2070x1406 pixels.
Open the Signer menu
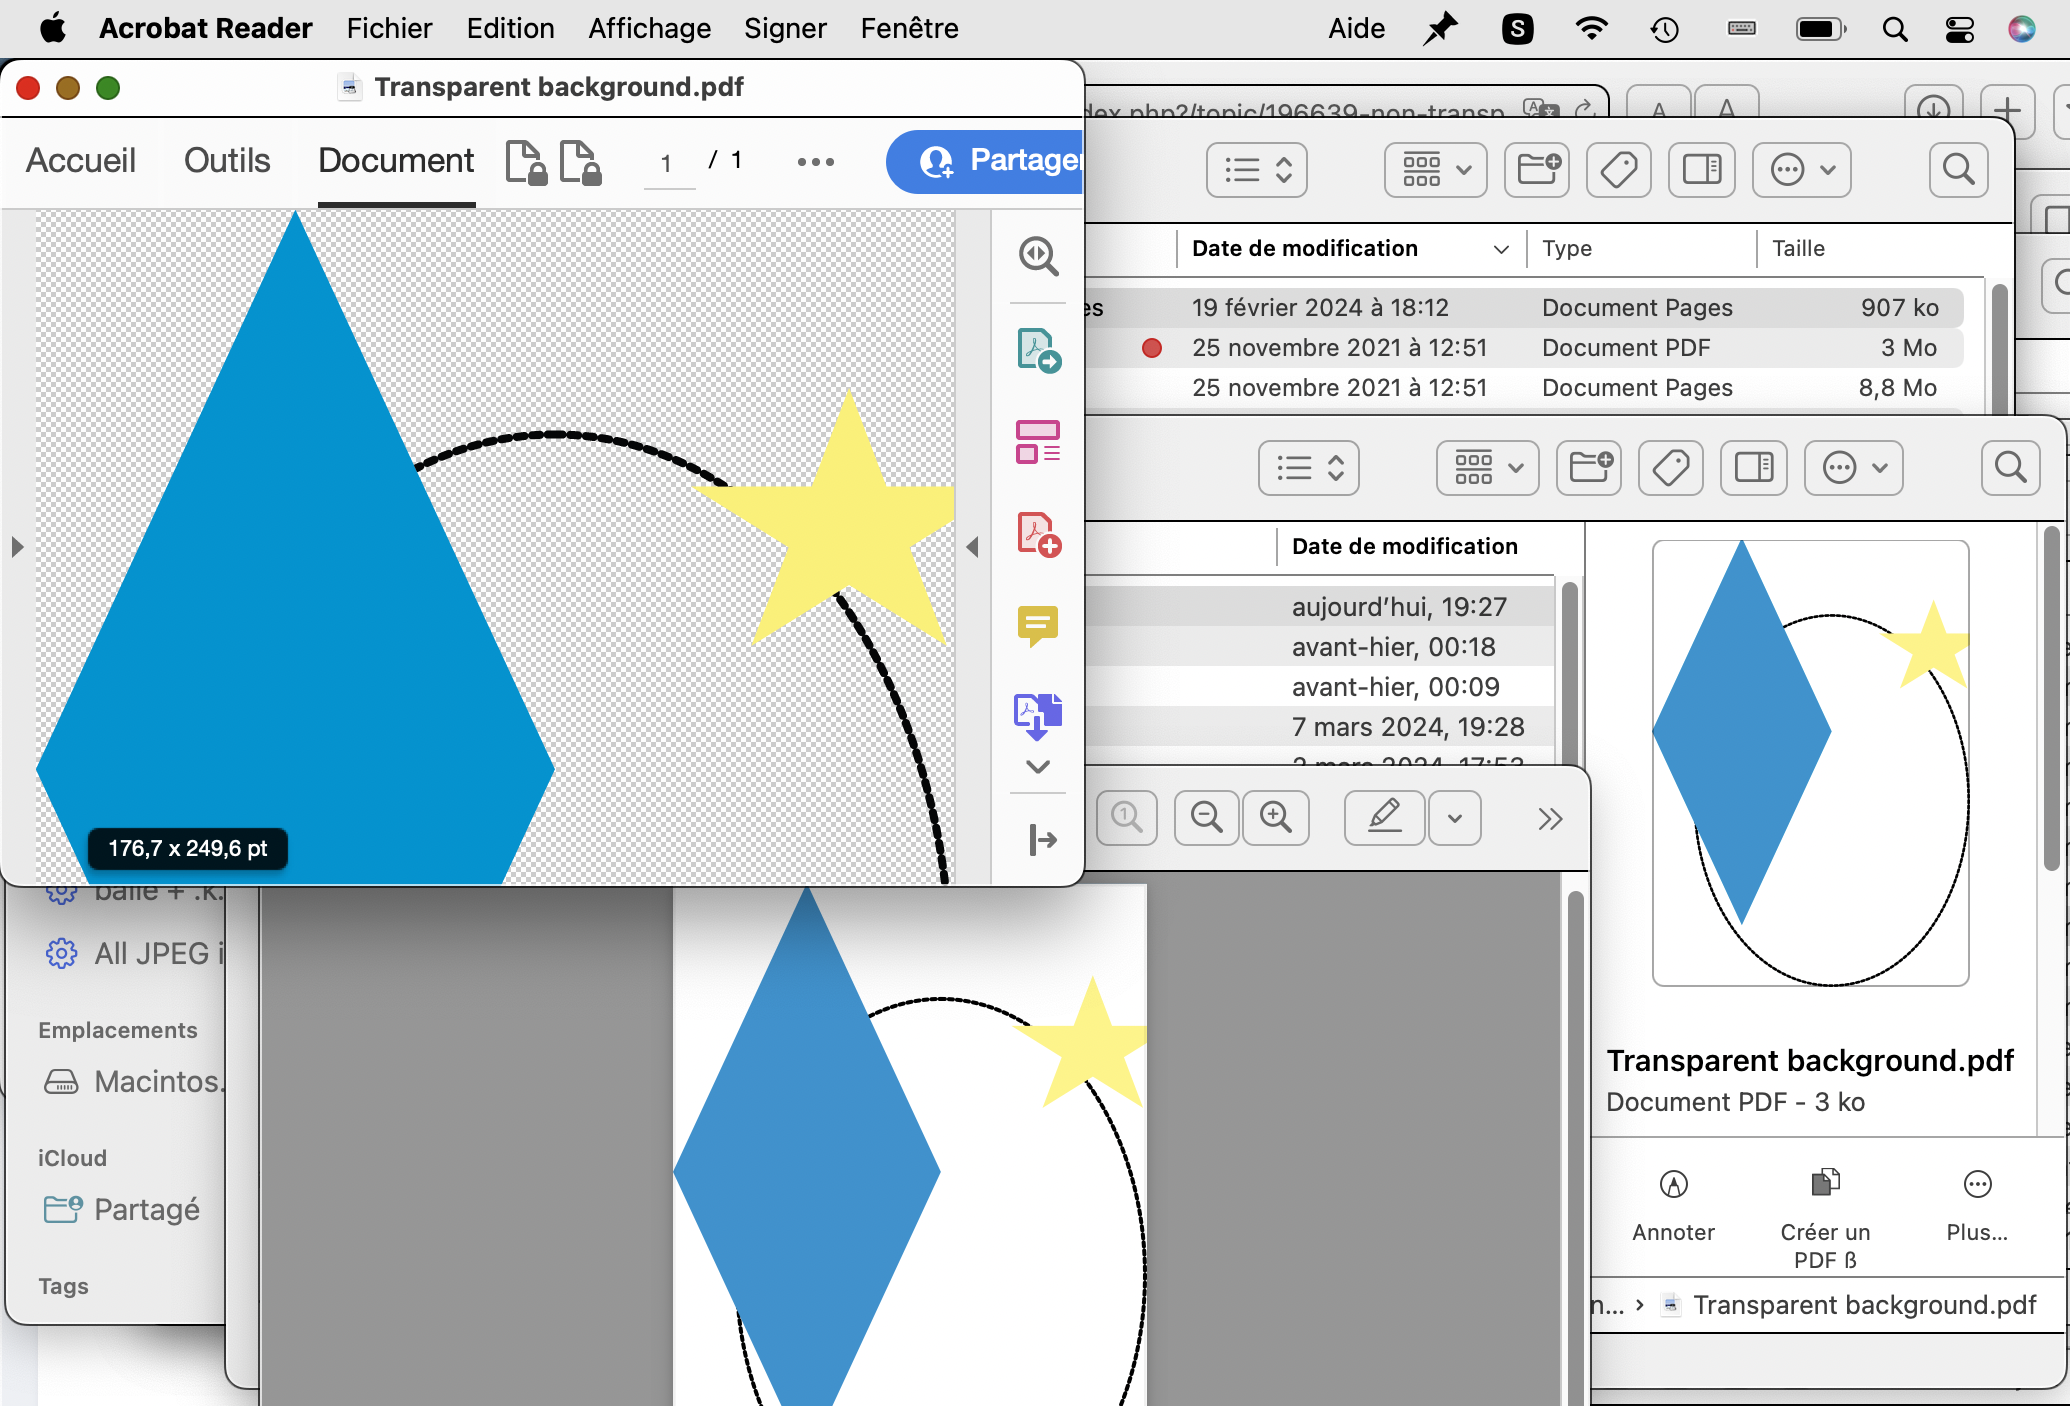[785, 28]
